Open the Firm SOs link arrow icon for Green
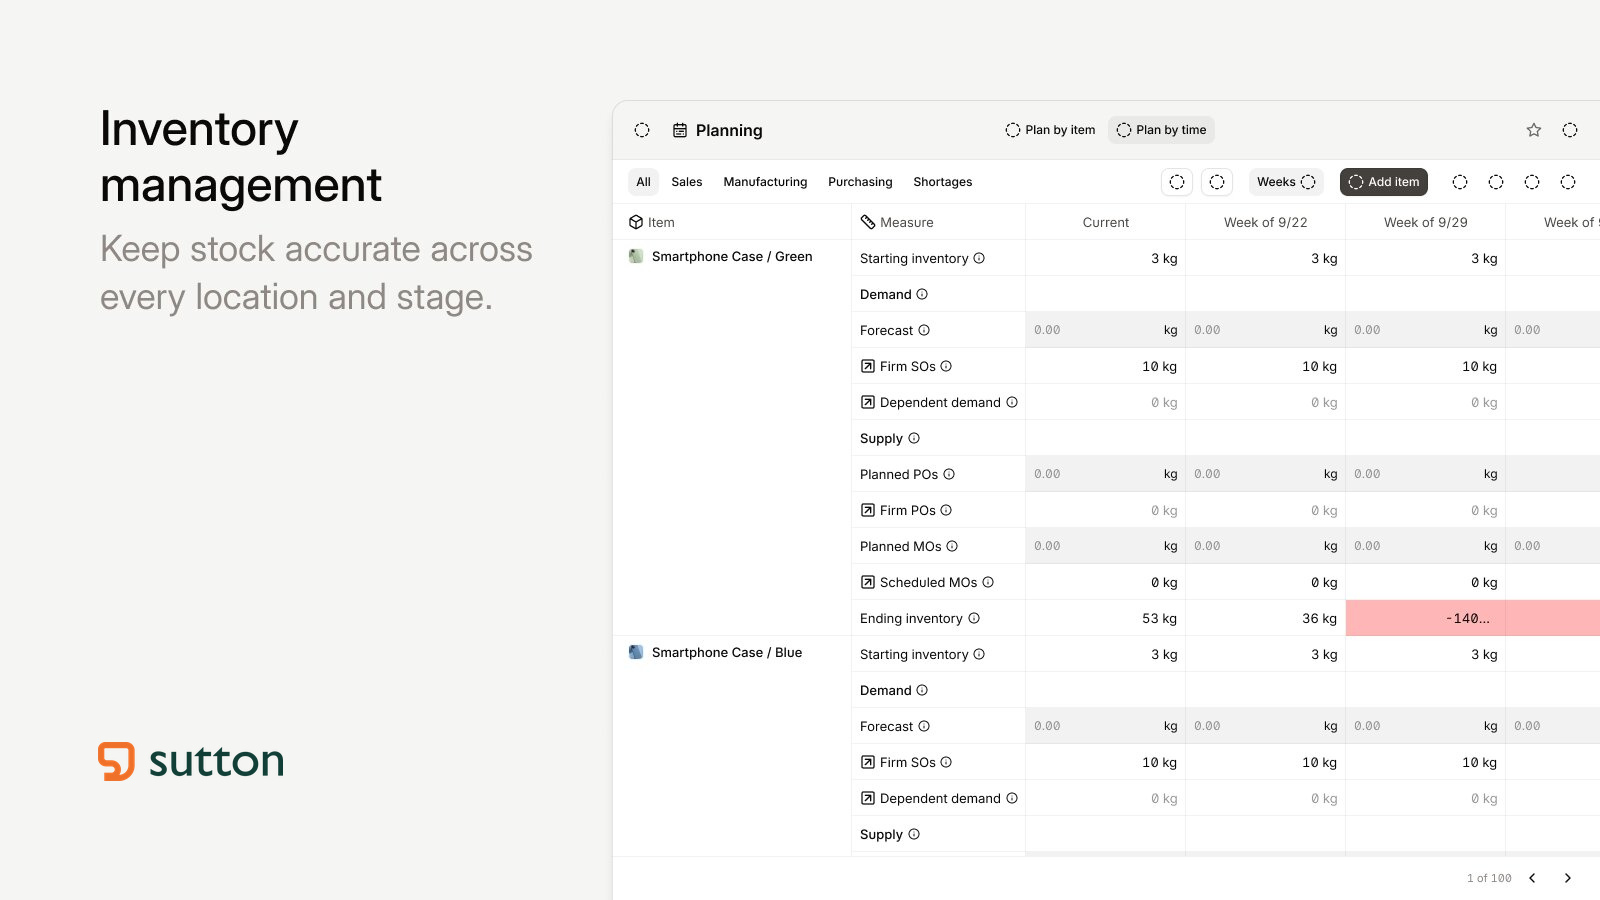 pyautogui.click(x=868, y=366)
